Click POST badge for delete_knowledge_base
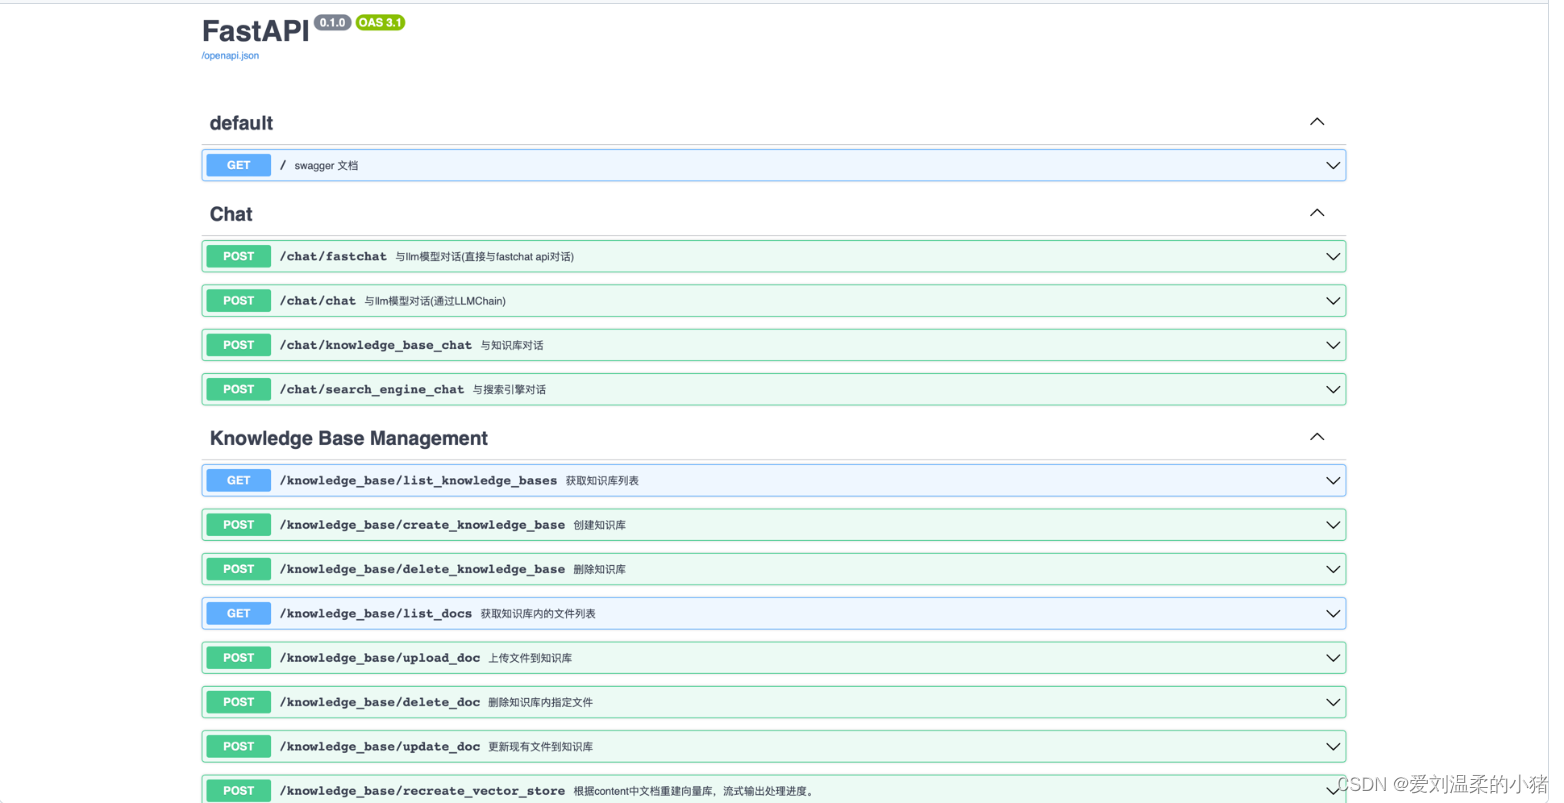 click(x=239, y=569)
